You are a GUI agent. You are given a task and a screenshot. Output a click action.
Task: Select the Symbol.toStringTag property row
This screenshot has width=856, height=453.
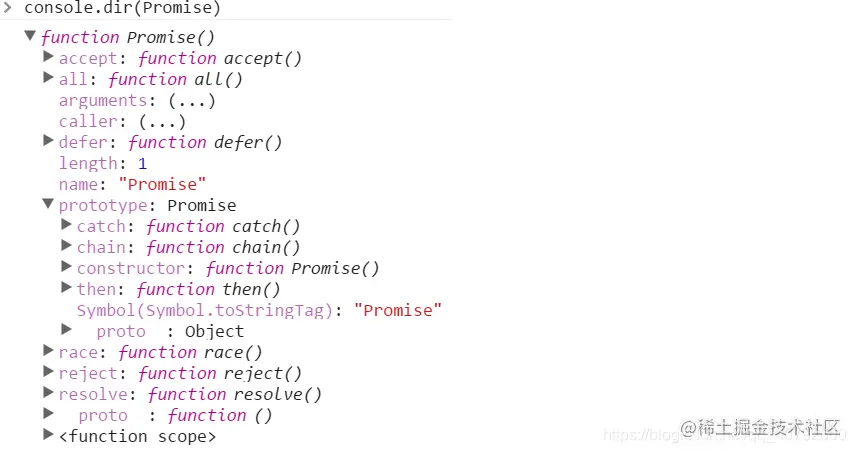(204, 310)
